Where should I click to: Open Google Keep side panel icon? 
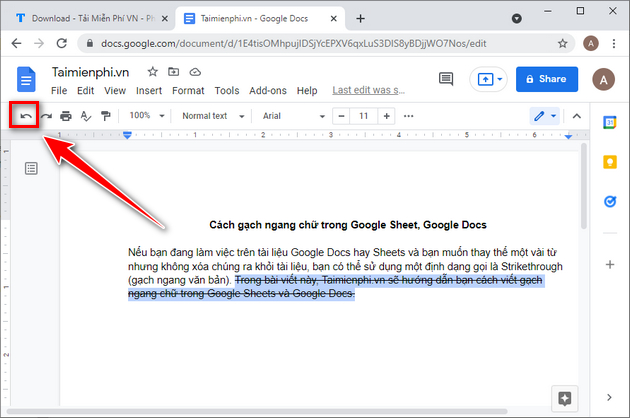tap(610, 162)
